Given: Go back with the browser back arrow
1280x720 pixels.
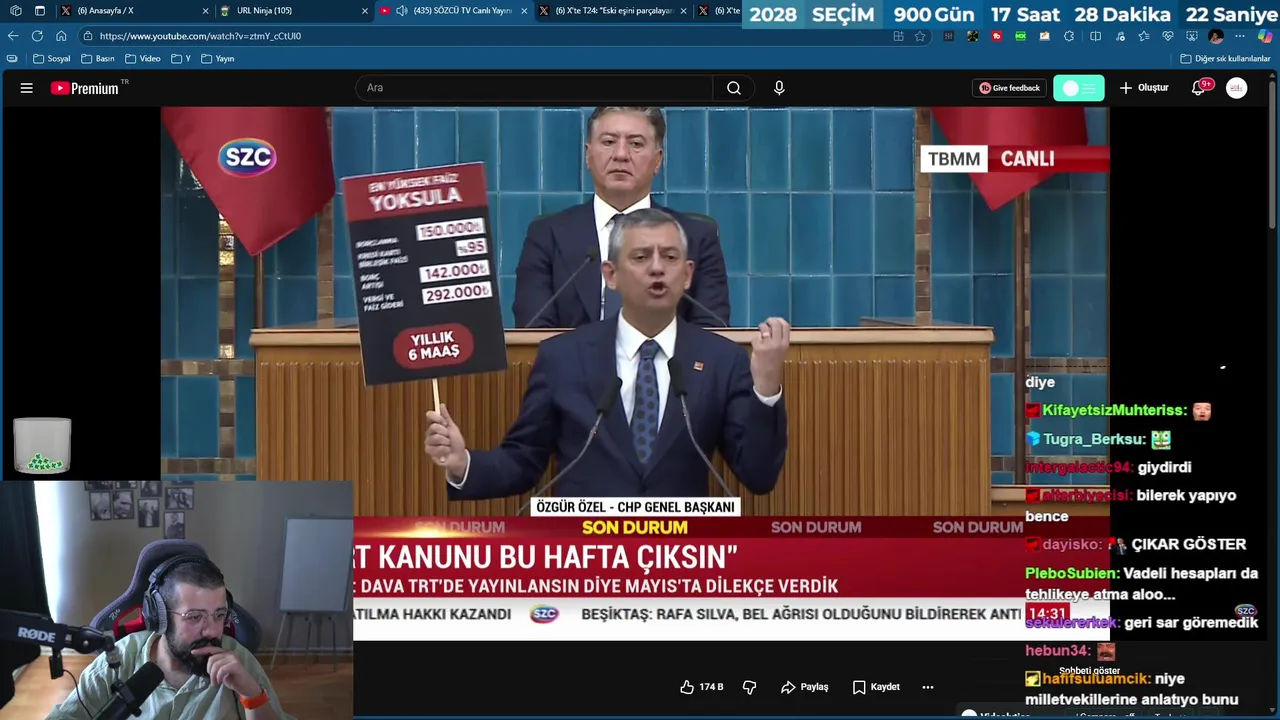Looking at the screenshot, I should 13,36.
